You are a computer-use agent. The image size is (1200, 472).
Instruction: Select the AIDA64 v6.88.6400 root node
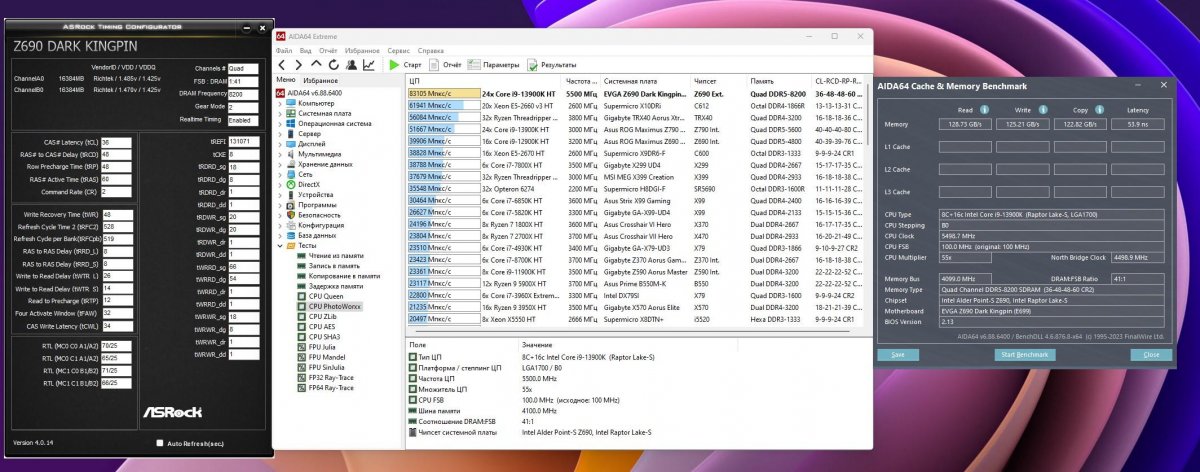[x=310, y=93]
